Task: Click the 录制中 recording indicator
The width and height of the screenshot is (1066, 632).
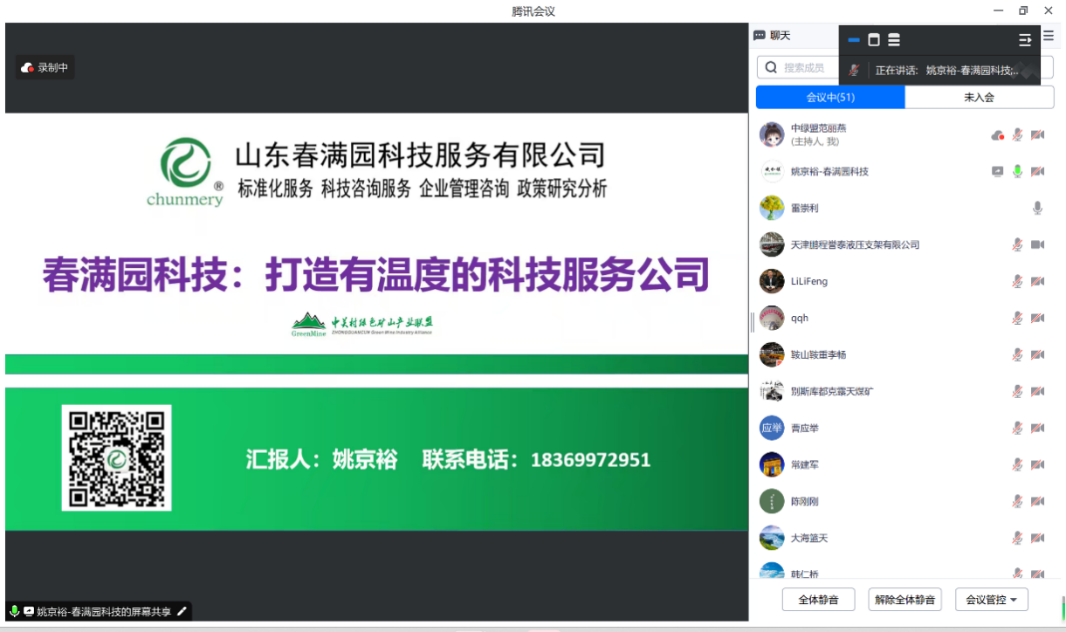Action: (45, 67)
